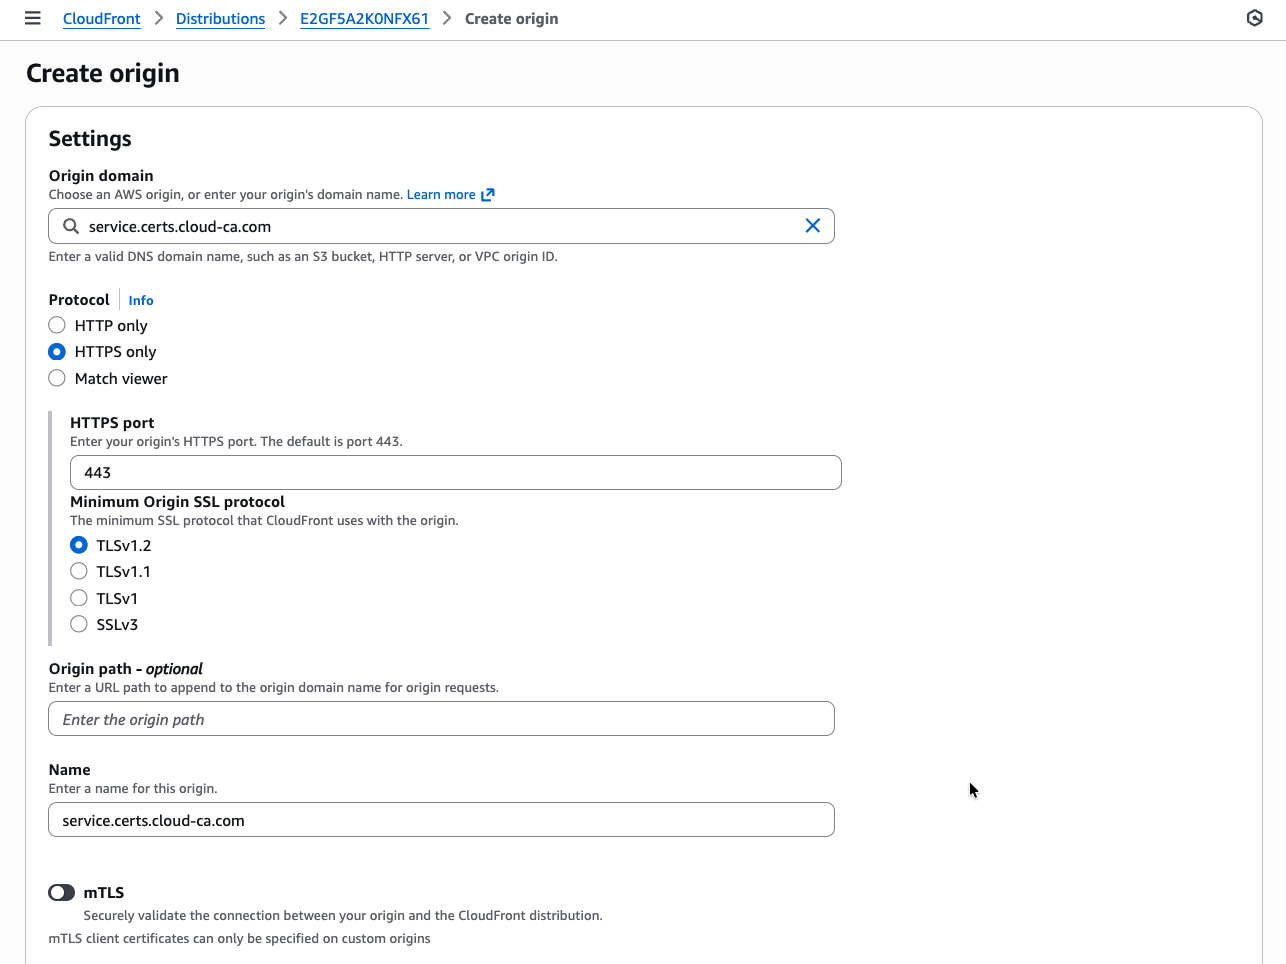Open the navigation sidebar hamburger menu

[33, 17]
